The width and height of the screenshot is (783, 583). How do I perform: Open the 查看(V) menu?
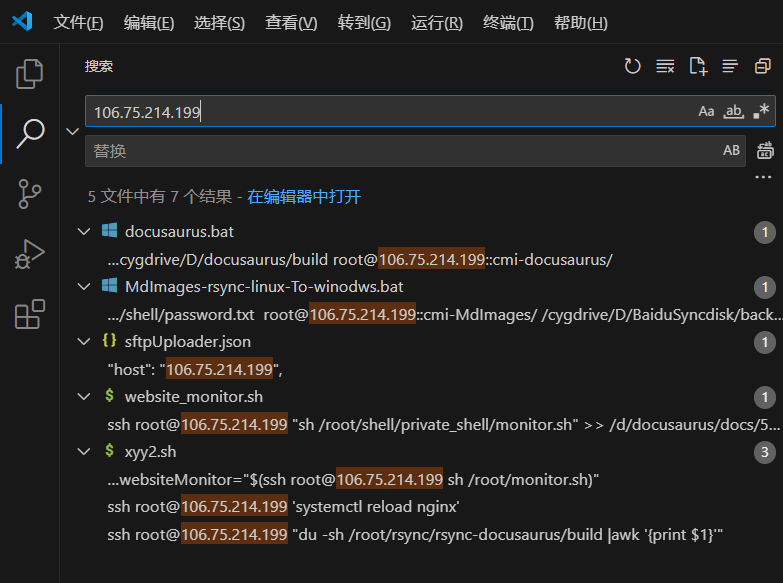coord(291,22)
